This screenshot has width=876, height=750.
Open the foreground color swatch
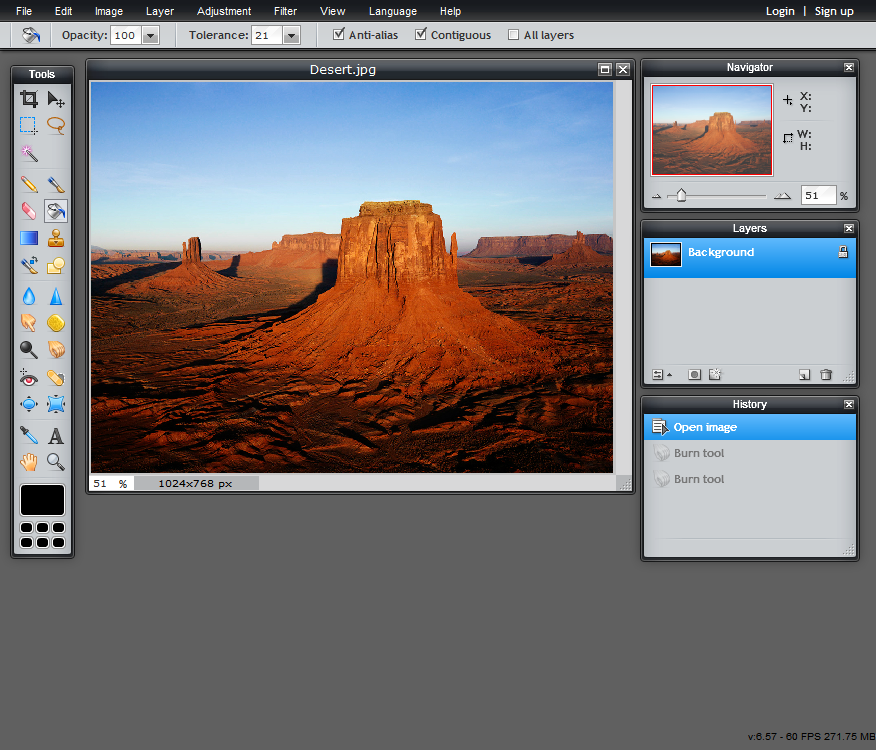[42, 499]
